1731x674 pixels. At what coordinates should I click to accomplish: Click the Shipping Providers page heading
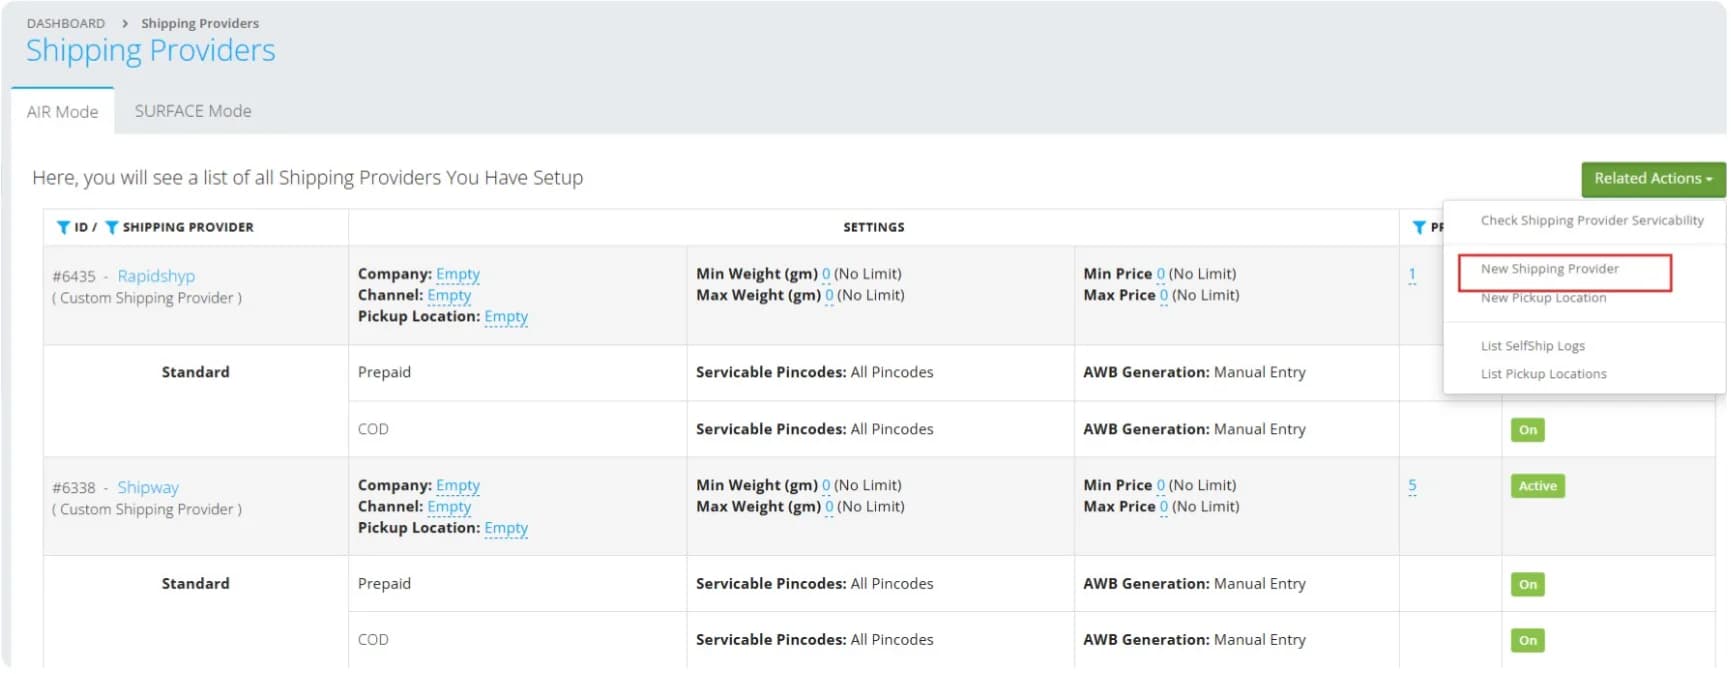150,50
